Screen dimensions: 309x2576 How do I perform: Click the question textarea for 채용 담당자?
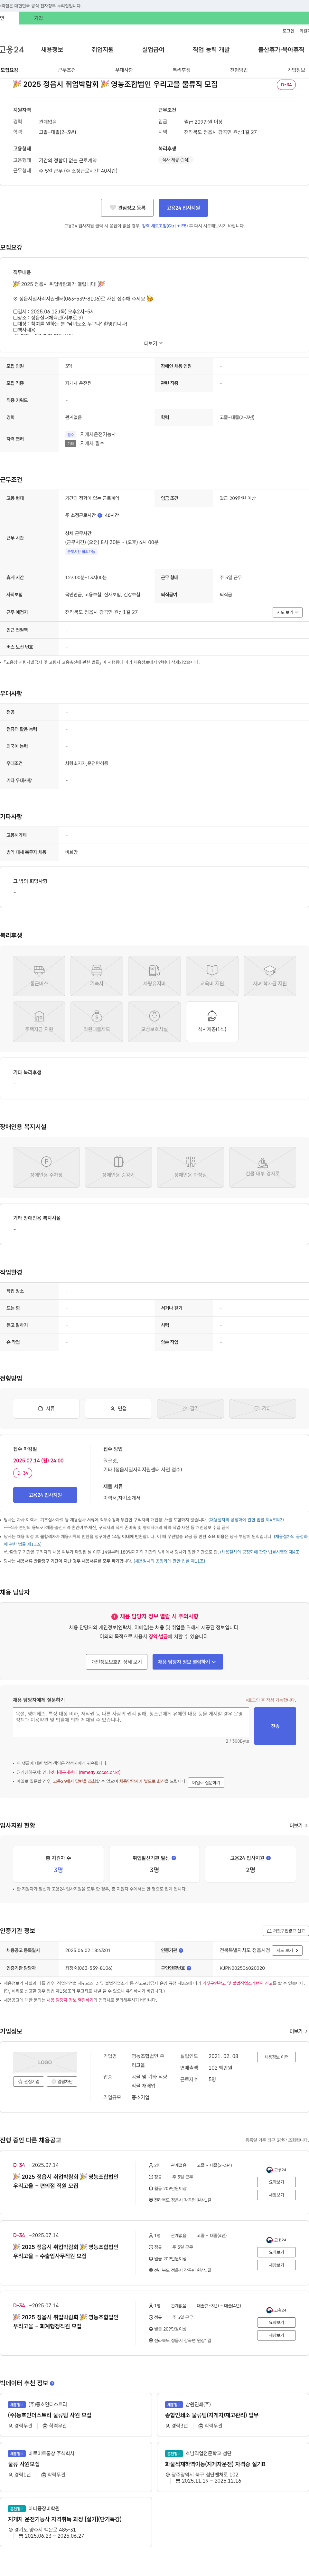[x=131, y=1722]
